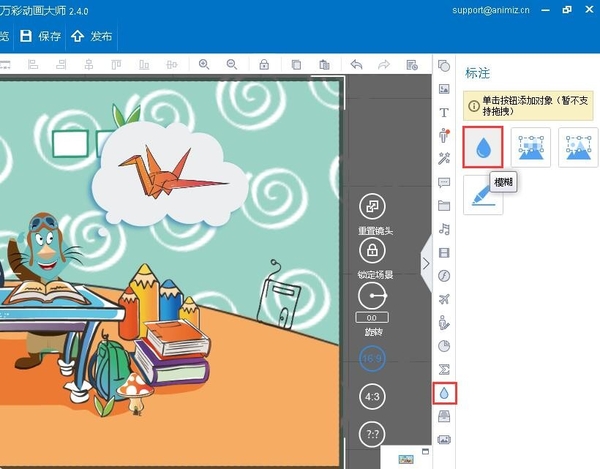Select the 16:9 aspect ratio
This screenshot has height=469, width=600.
click(x=372, y=358)
